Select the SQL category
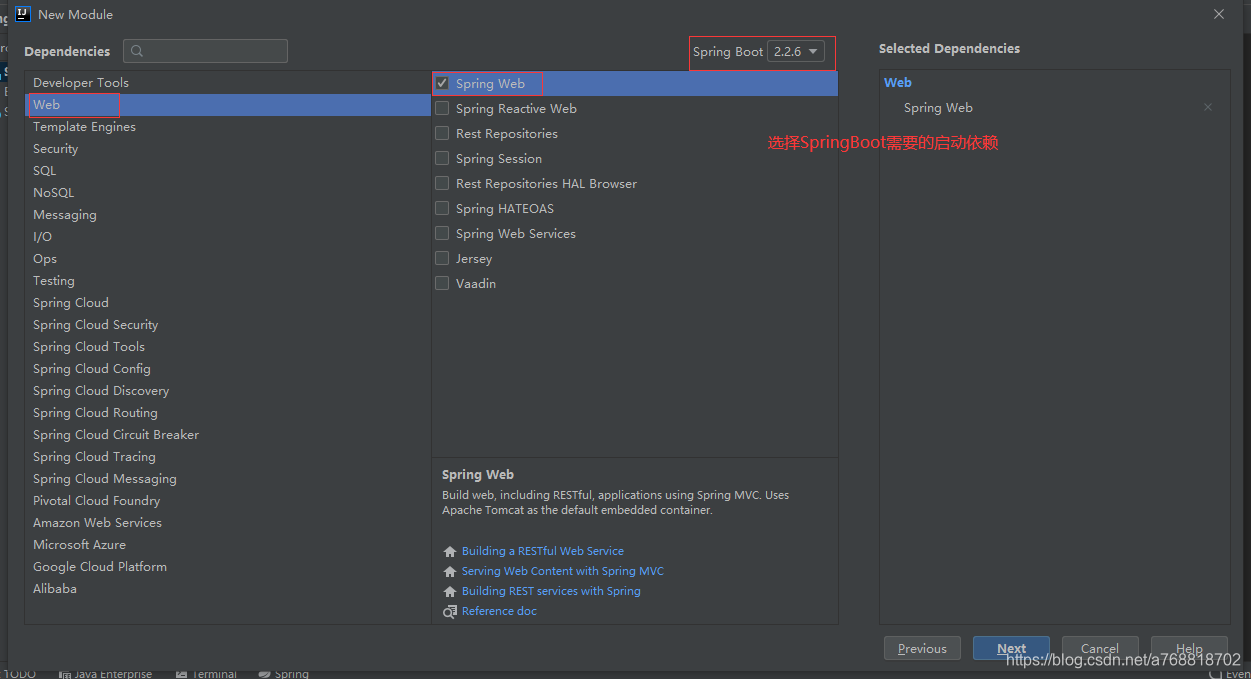Image resolution: width=1251 pixels, height=679 pixels. (228, 171)
